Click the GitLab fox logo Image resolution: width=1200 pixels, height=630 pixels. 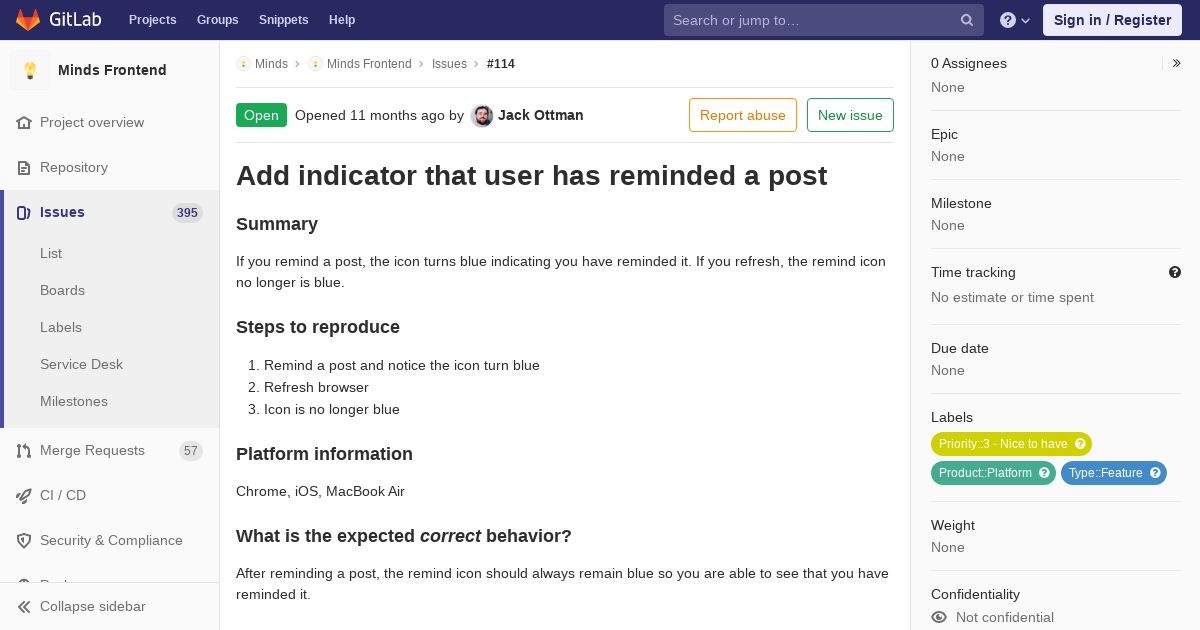[x=28, y=19]
